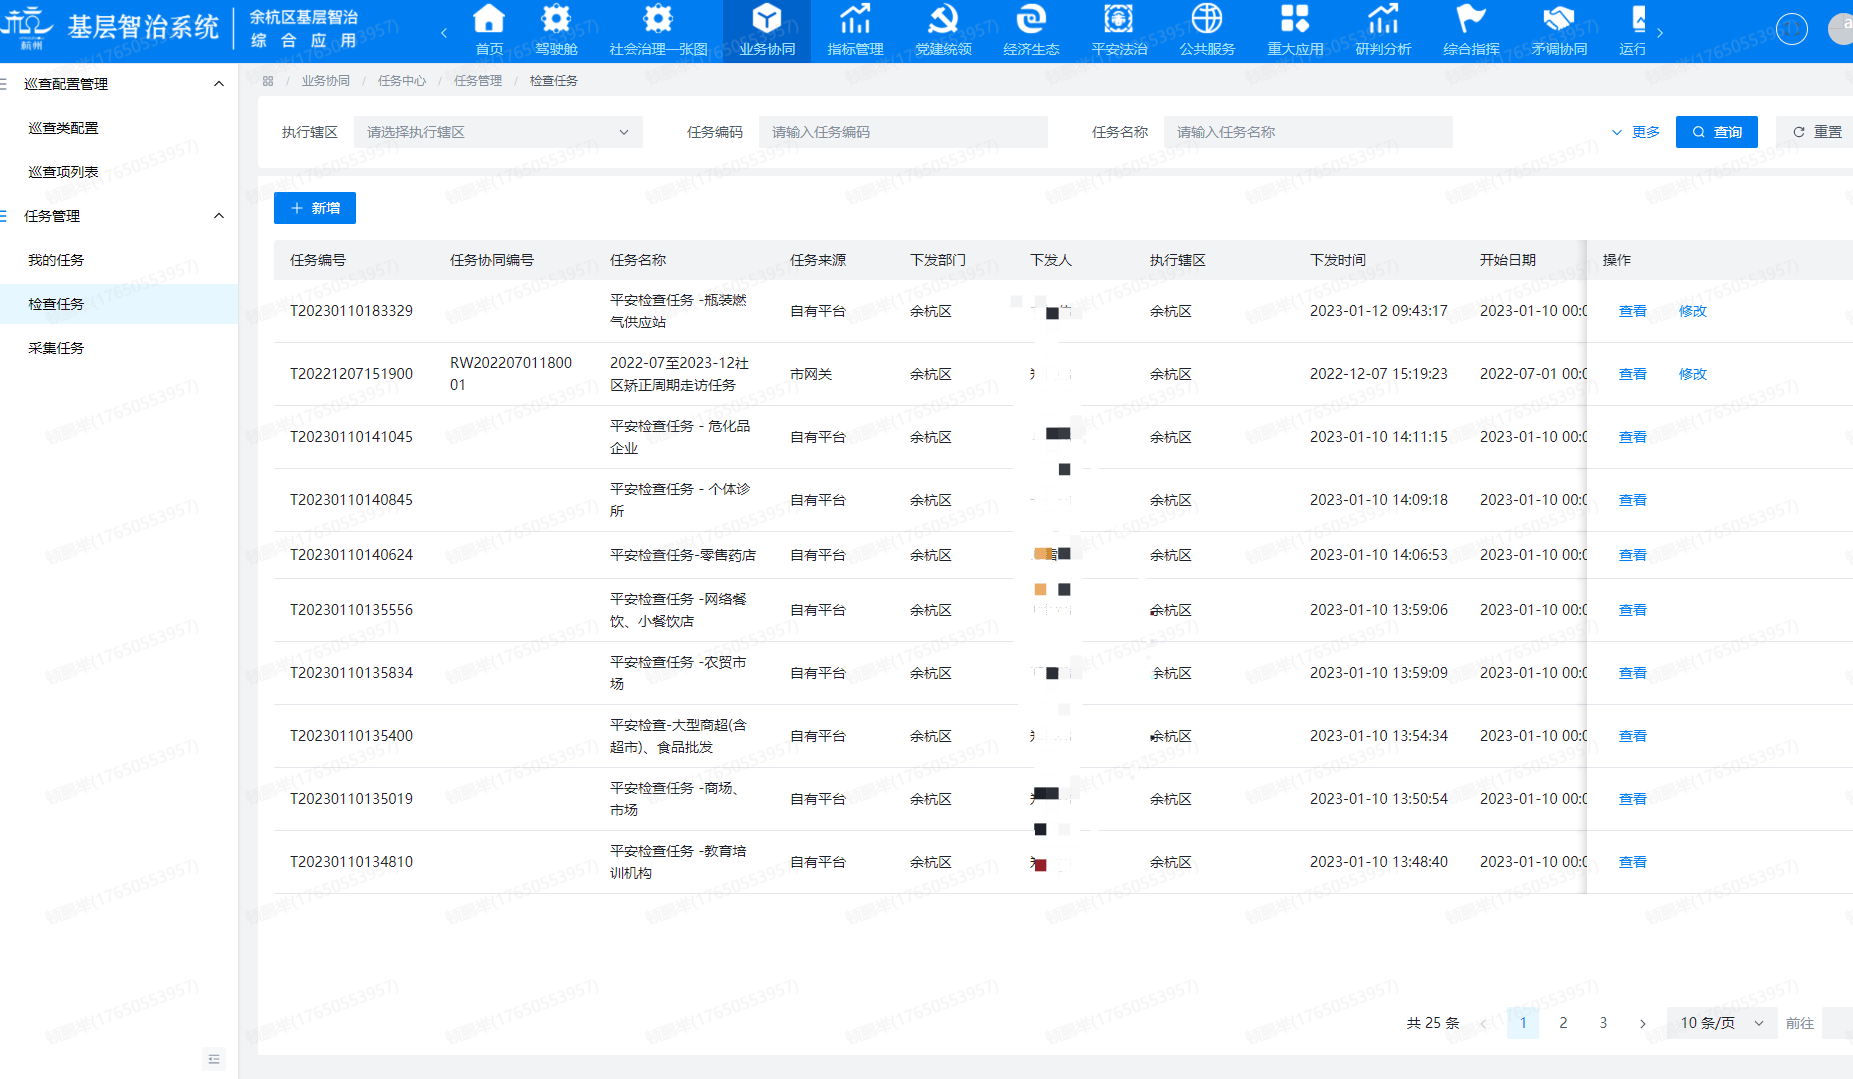View task T20230110140624

(1632, 555)
